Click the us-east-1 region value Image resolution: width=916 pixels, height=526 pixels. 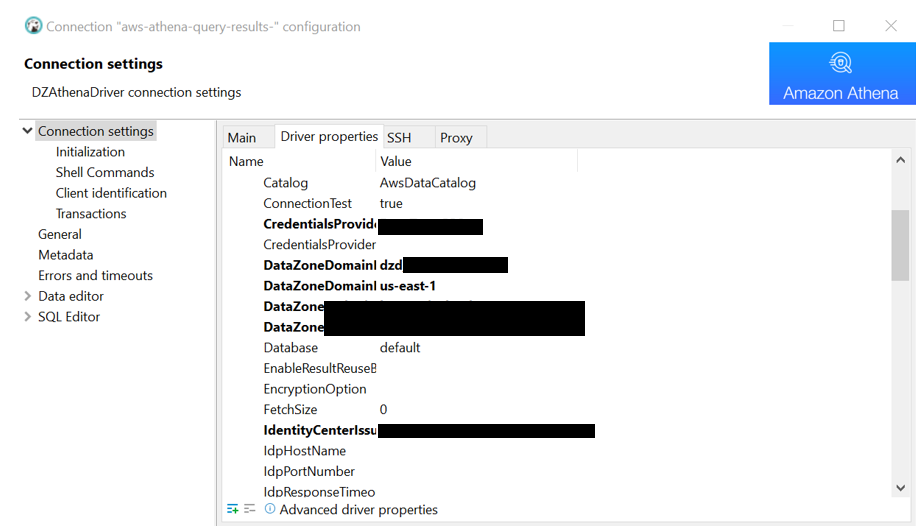[407, 286]
